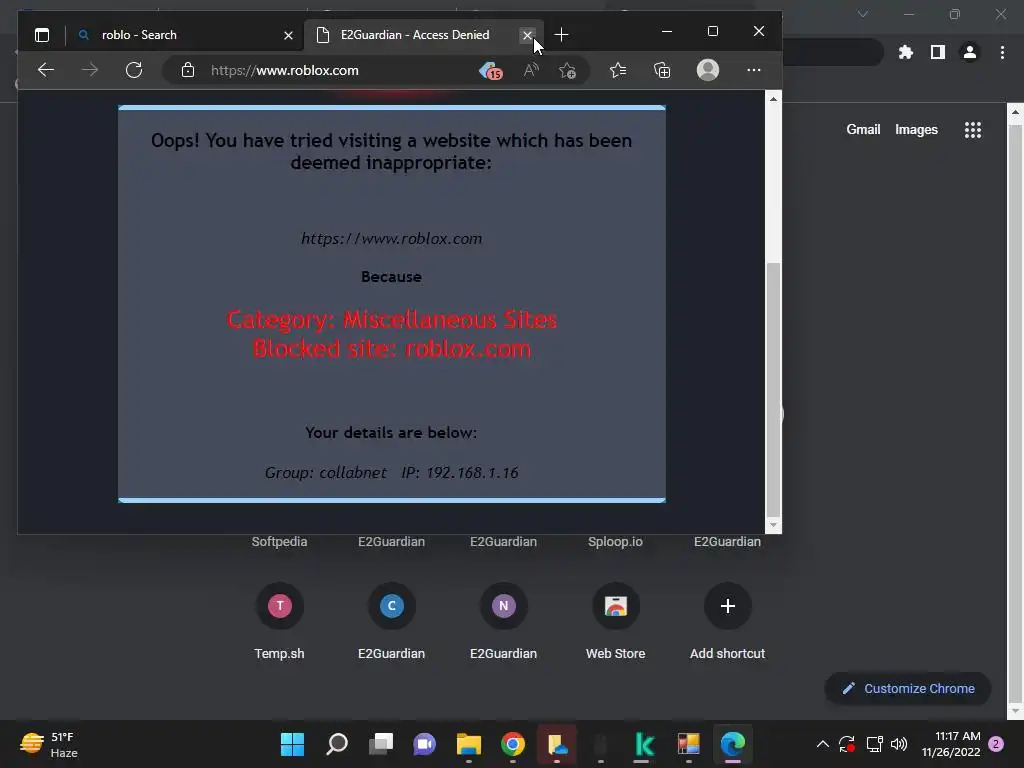1024x768 pixels.
Task: Open Edge Favorites list
Action: pos(617,70)
